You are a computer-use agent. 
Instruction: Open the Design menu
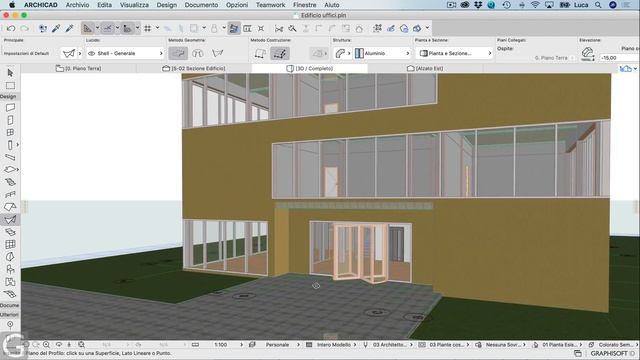click(x=167, y=5)
